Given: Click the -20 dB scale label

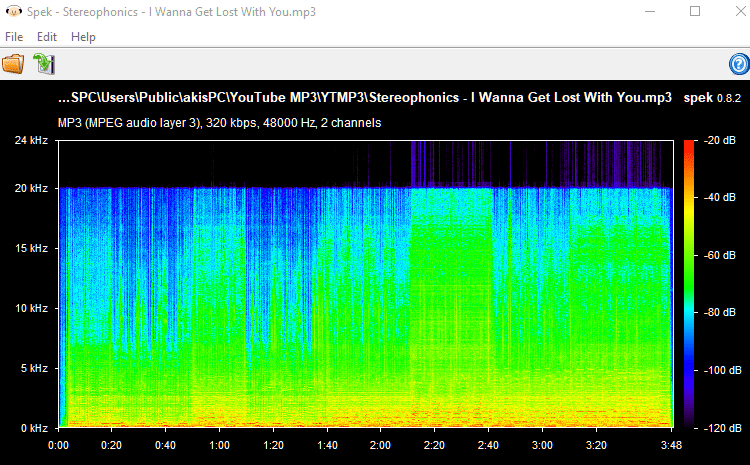Looking at the screenshot, I should coord(717,141).
